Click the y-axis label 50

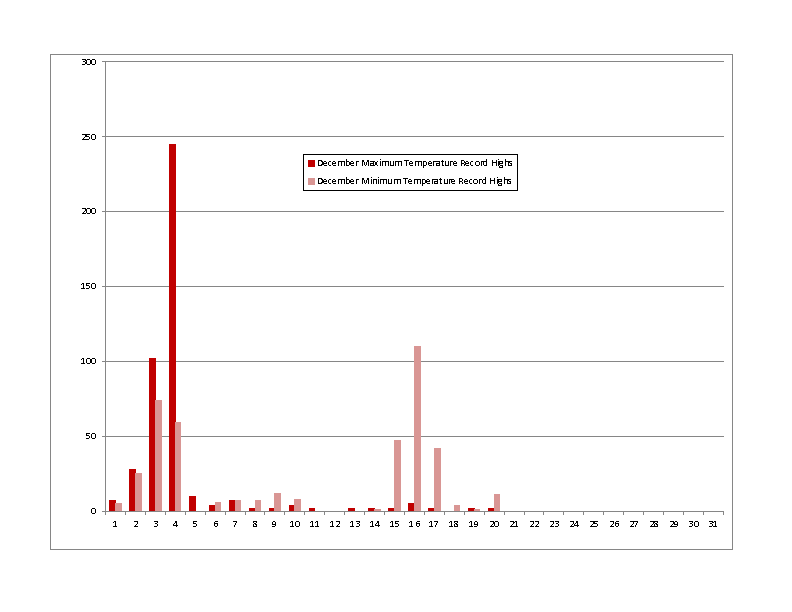click(x=91, y=436)
